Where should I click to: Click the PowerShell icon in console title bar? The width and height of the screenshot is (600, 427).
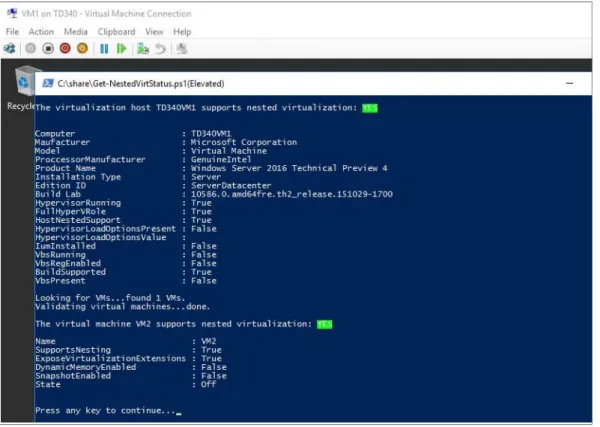click(48, 83)
